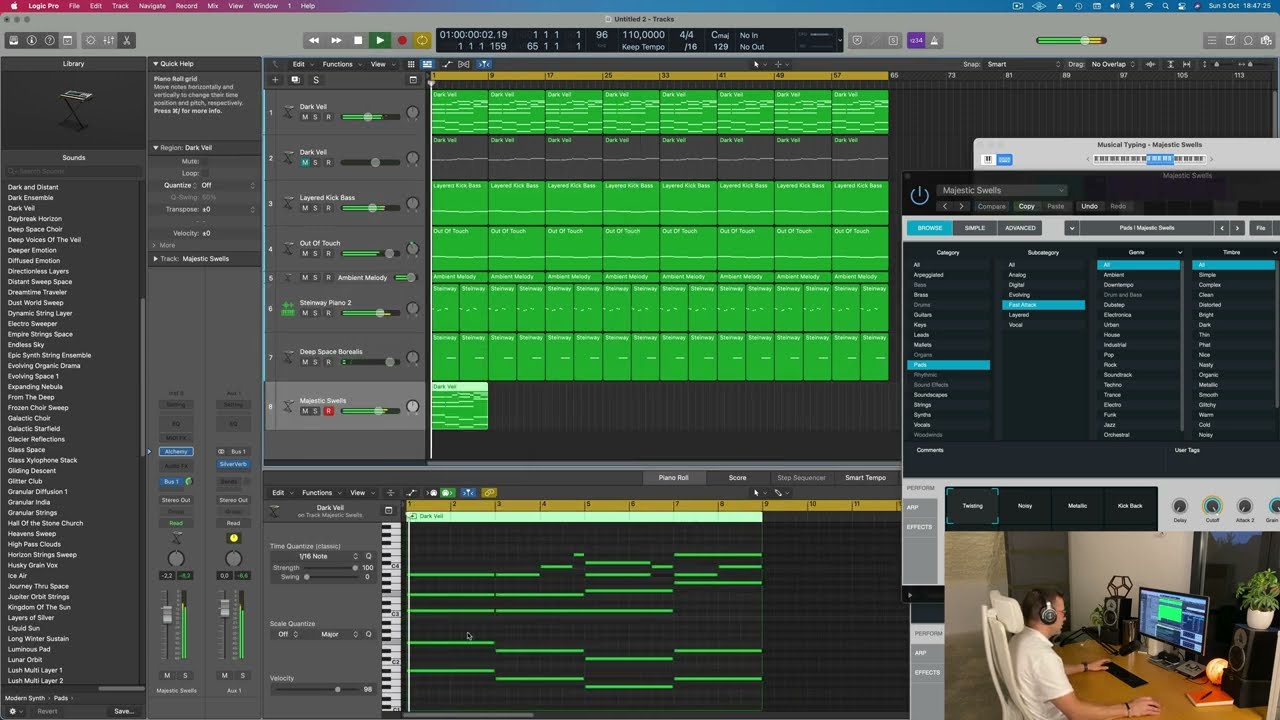Switch to the Piano Roll tab
This screenshot has width=1280, height=720.
tap(673, 478)
